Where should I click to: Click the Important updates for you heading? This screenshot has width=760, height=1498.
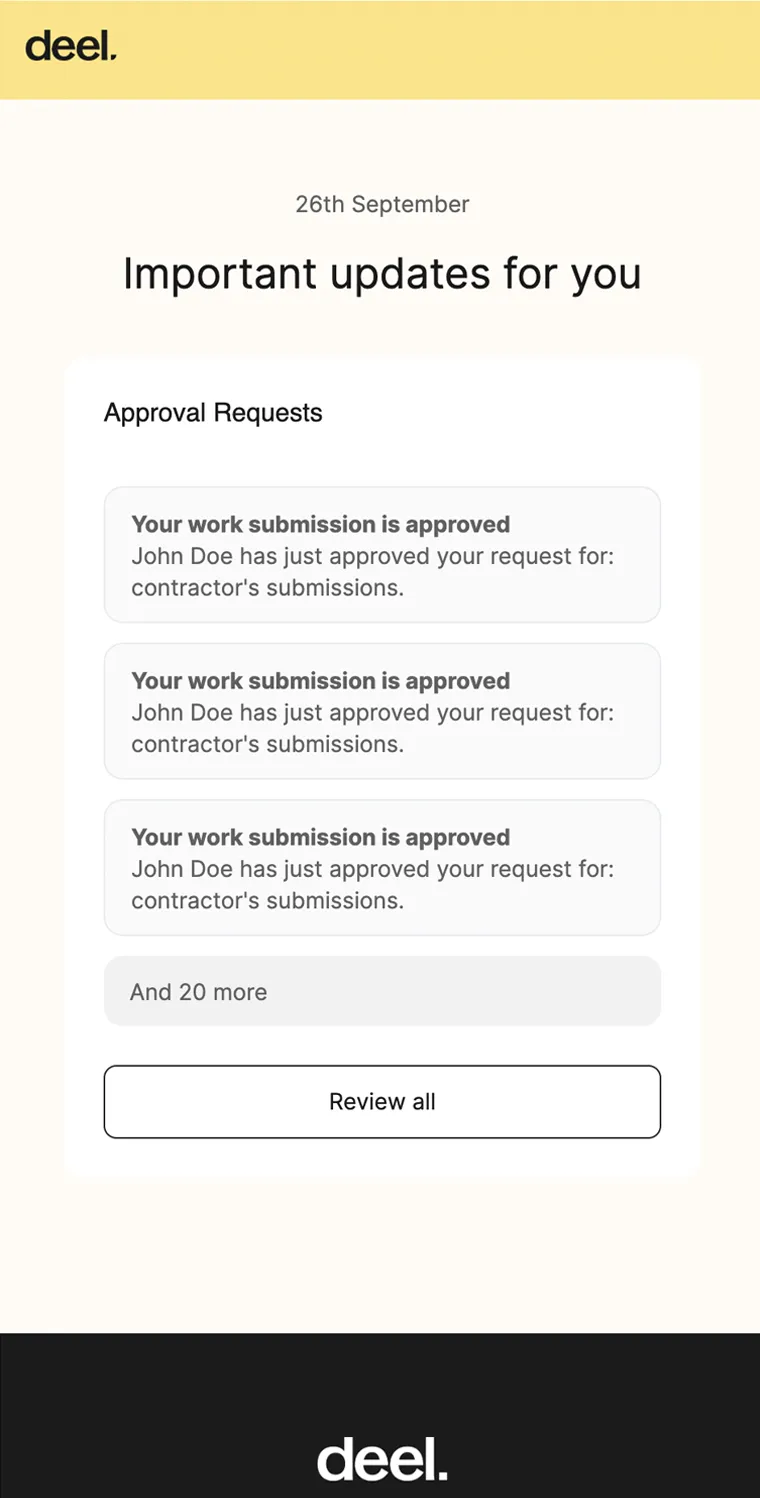point(382,273)
